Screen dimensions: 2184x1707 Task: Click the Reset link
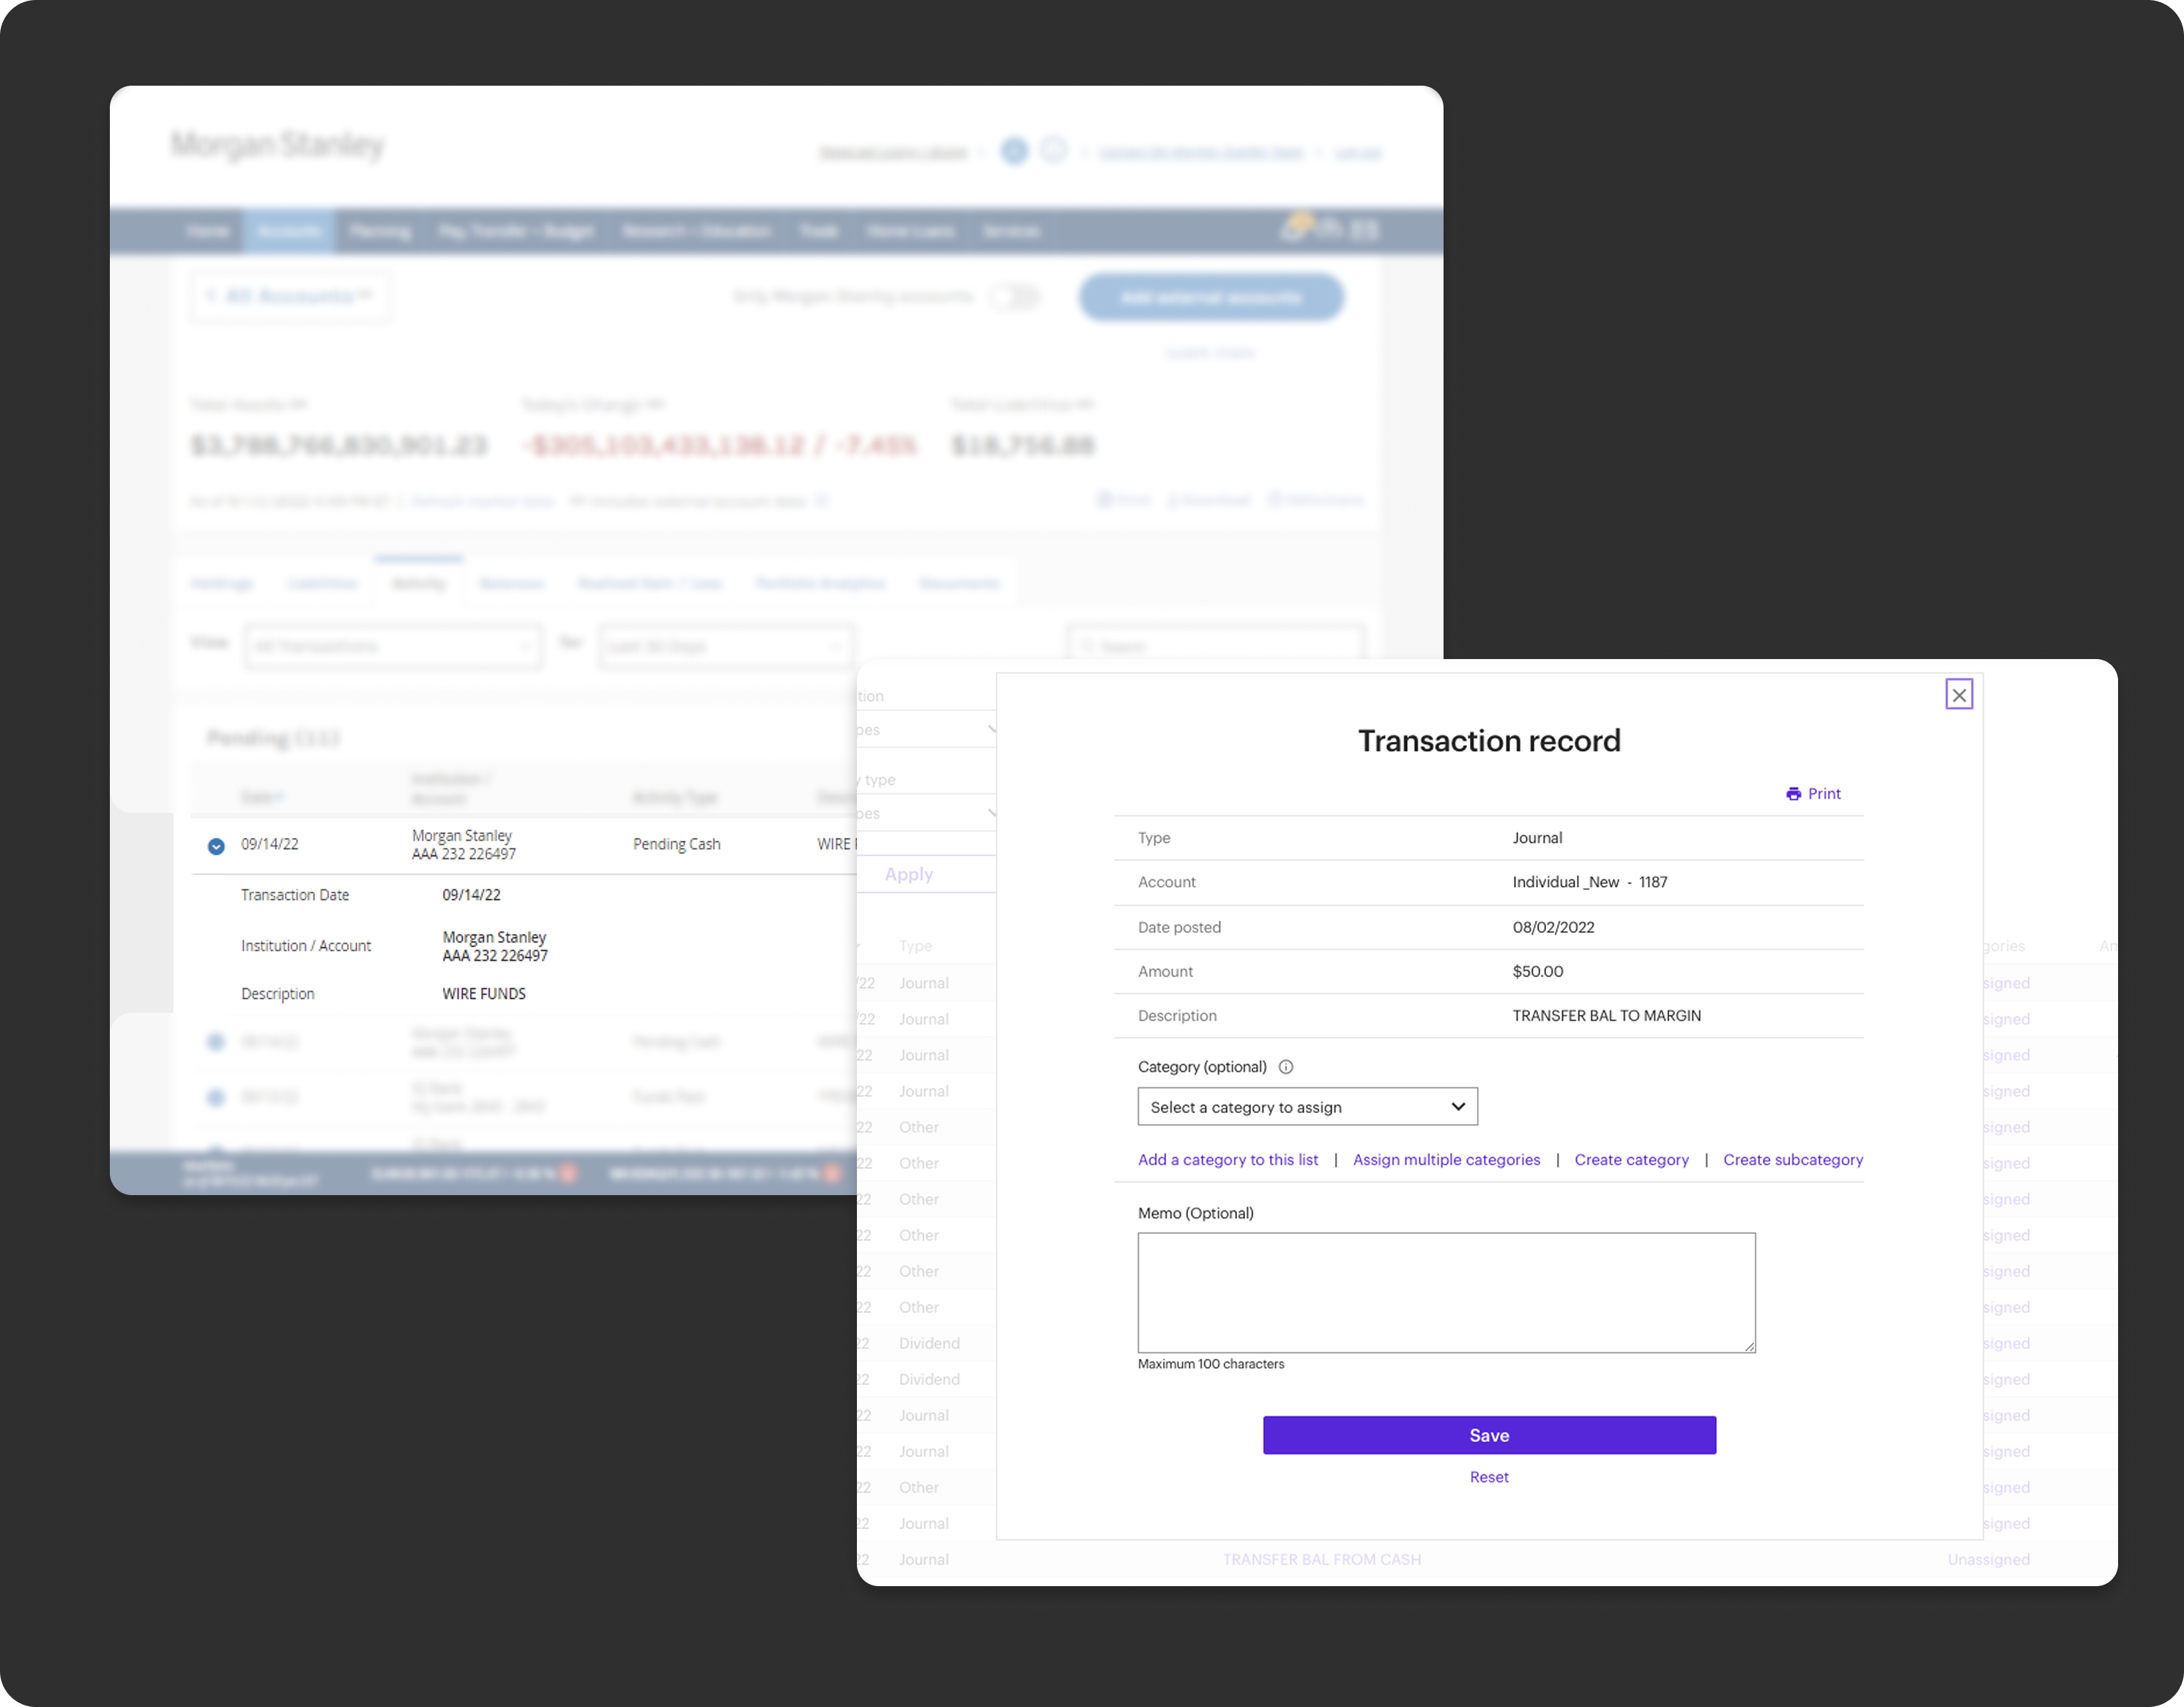pos(1488,1477)
